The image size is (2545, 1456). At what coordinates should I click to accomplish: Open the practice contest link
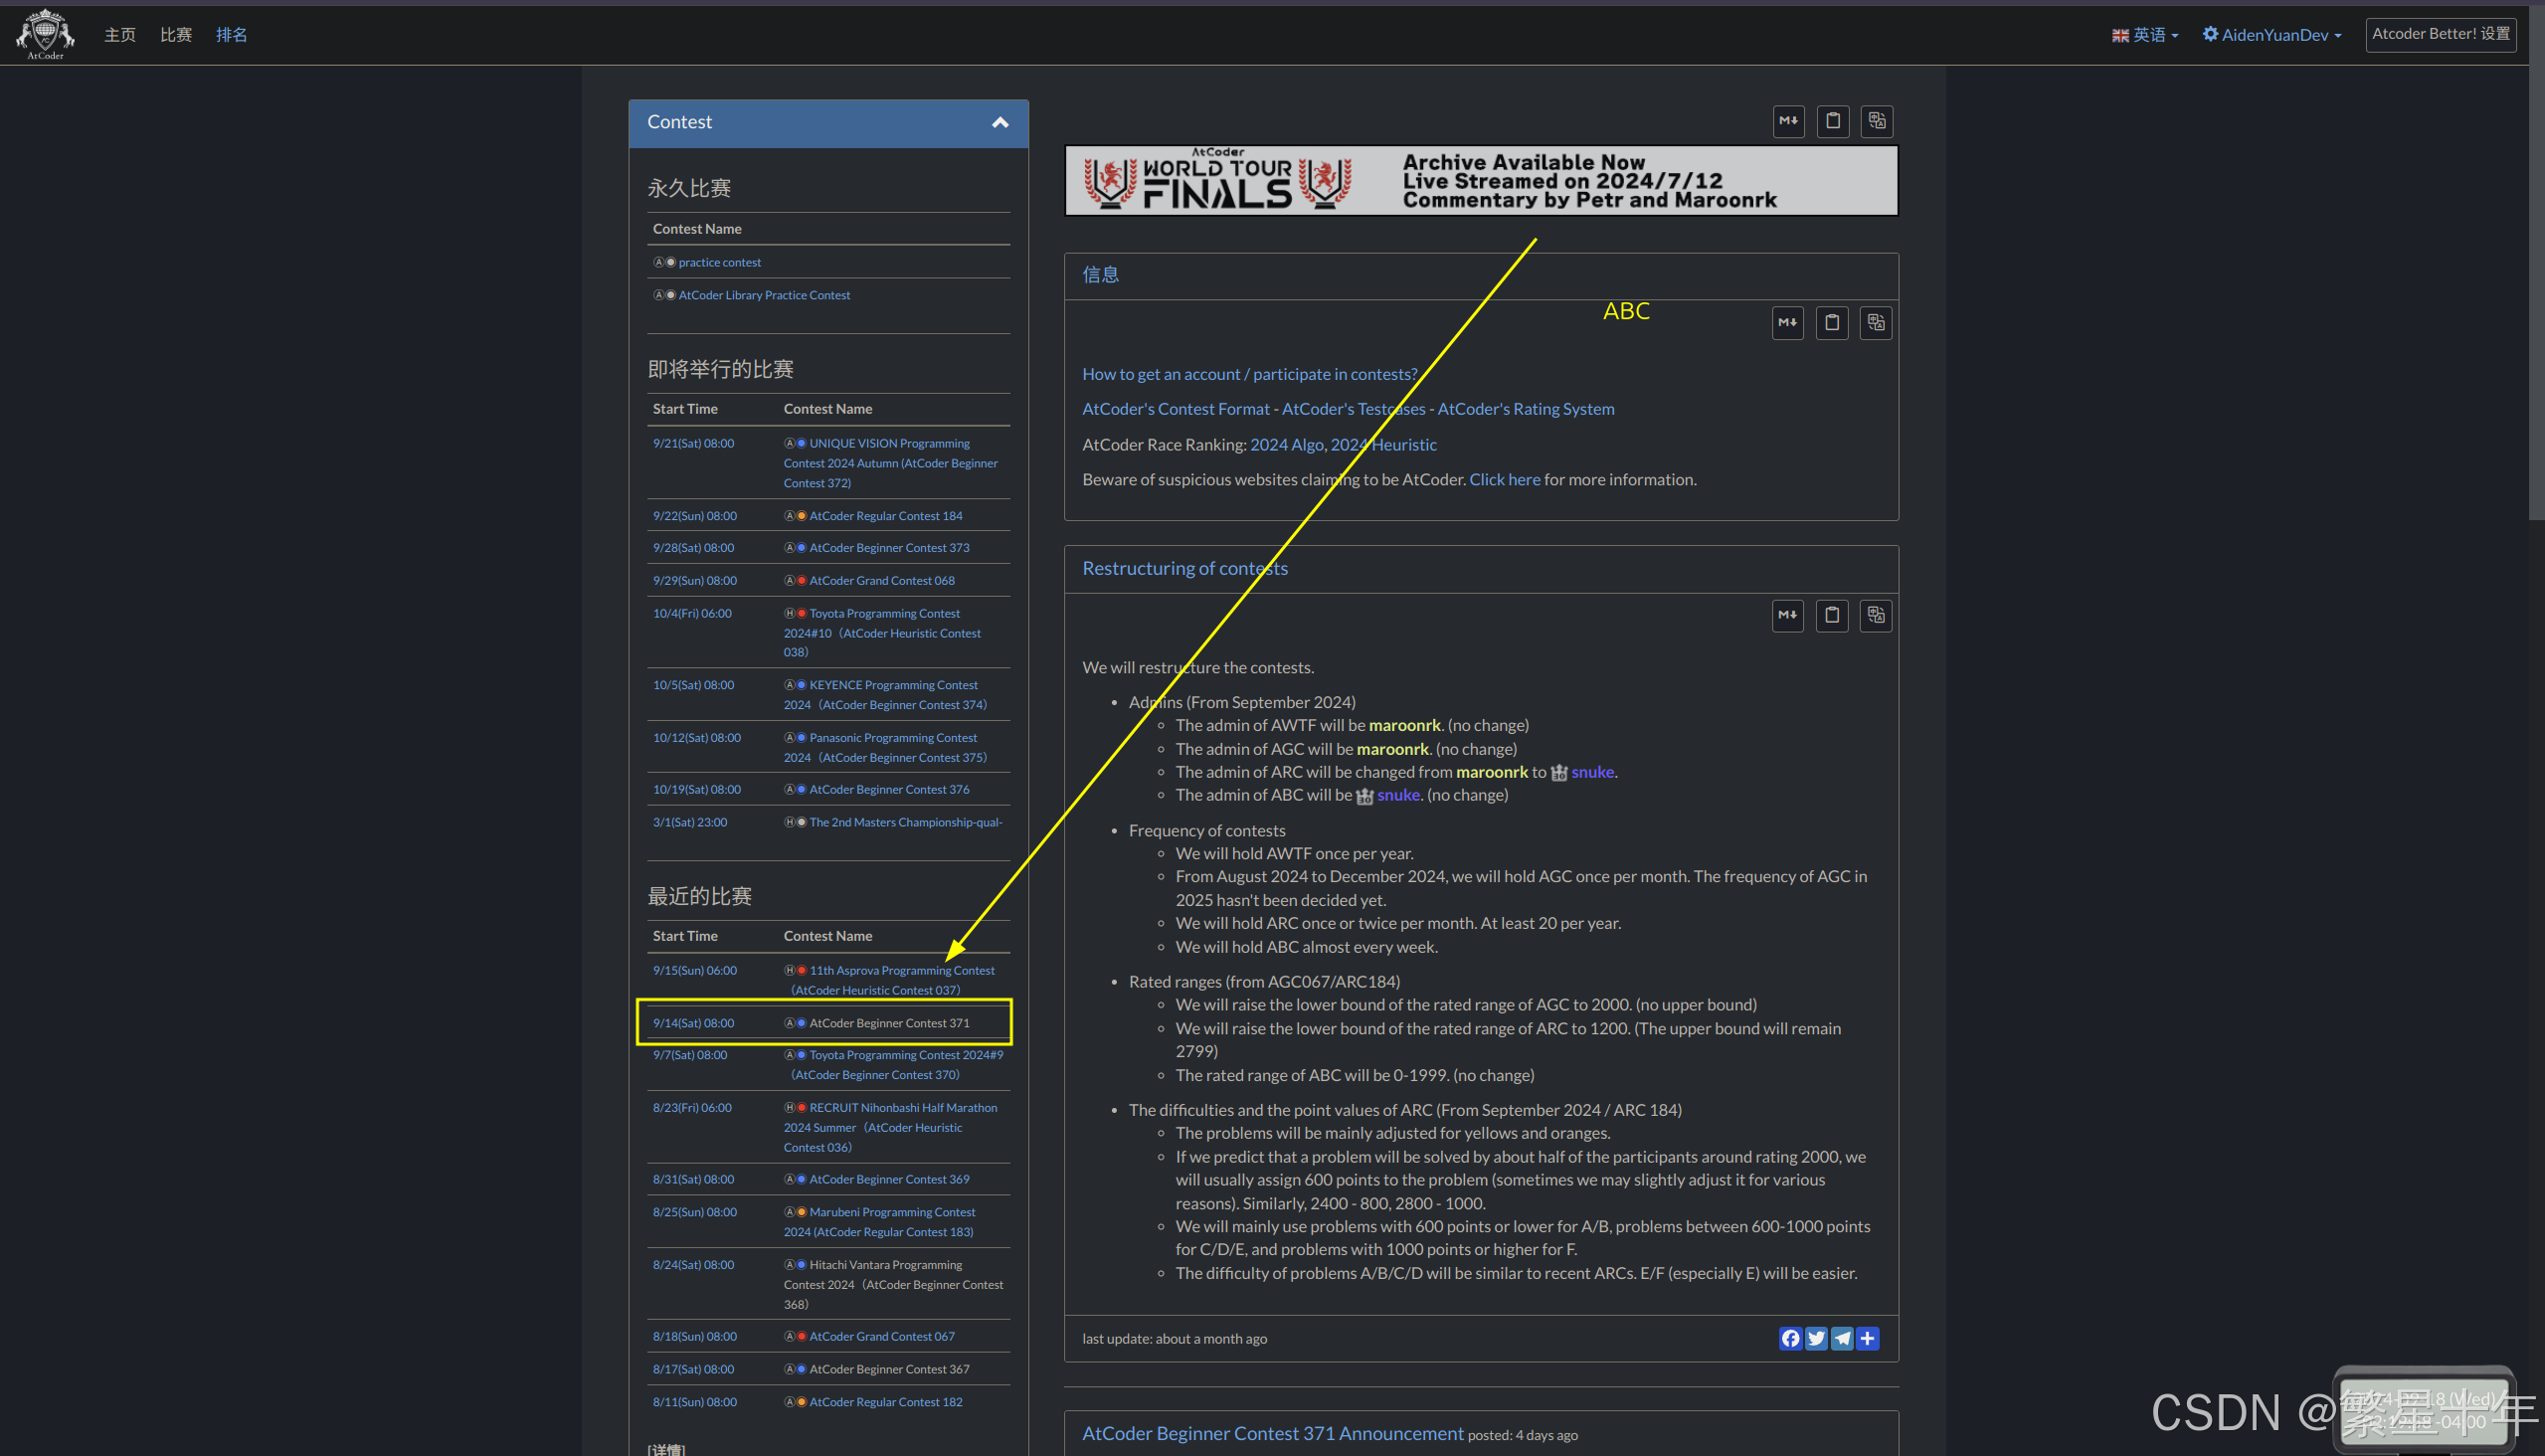pos(719,262)
